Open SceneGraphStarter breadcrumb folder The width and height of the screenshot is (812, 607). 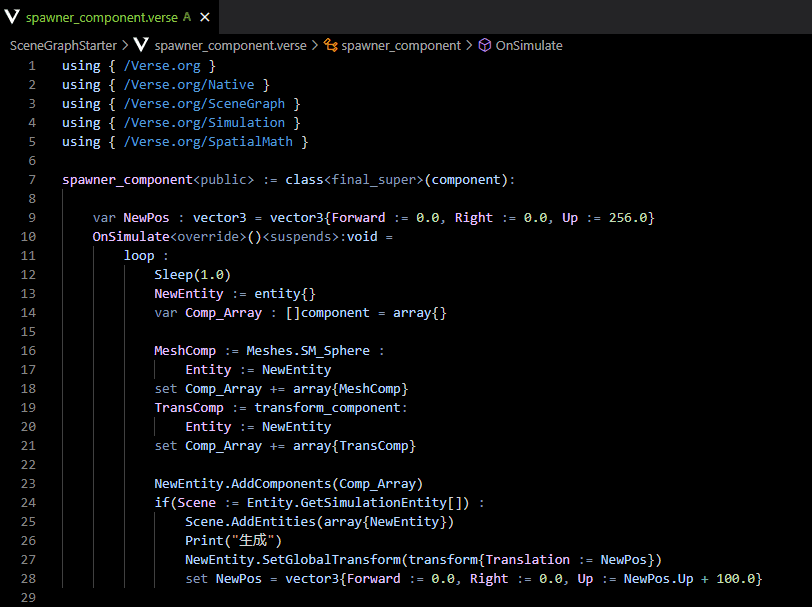coord(63,46)
